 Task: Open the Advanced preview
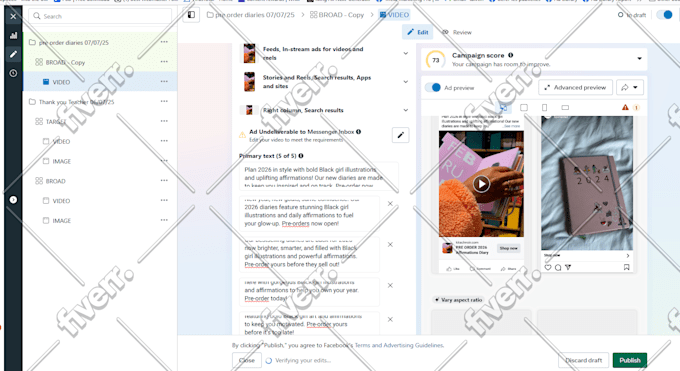click(575, 87)
